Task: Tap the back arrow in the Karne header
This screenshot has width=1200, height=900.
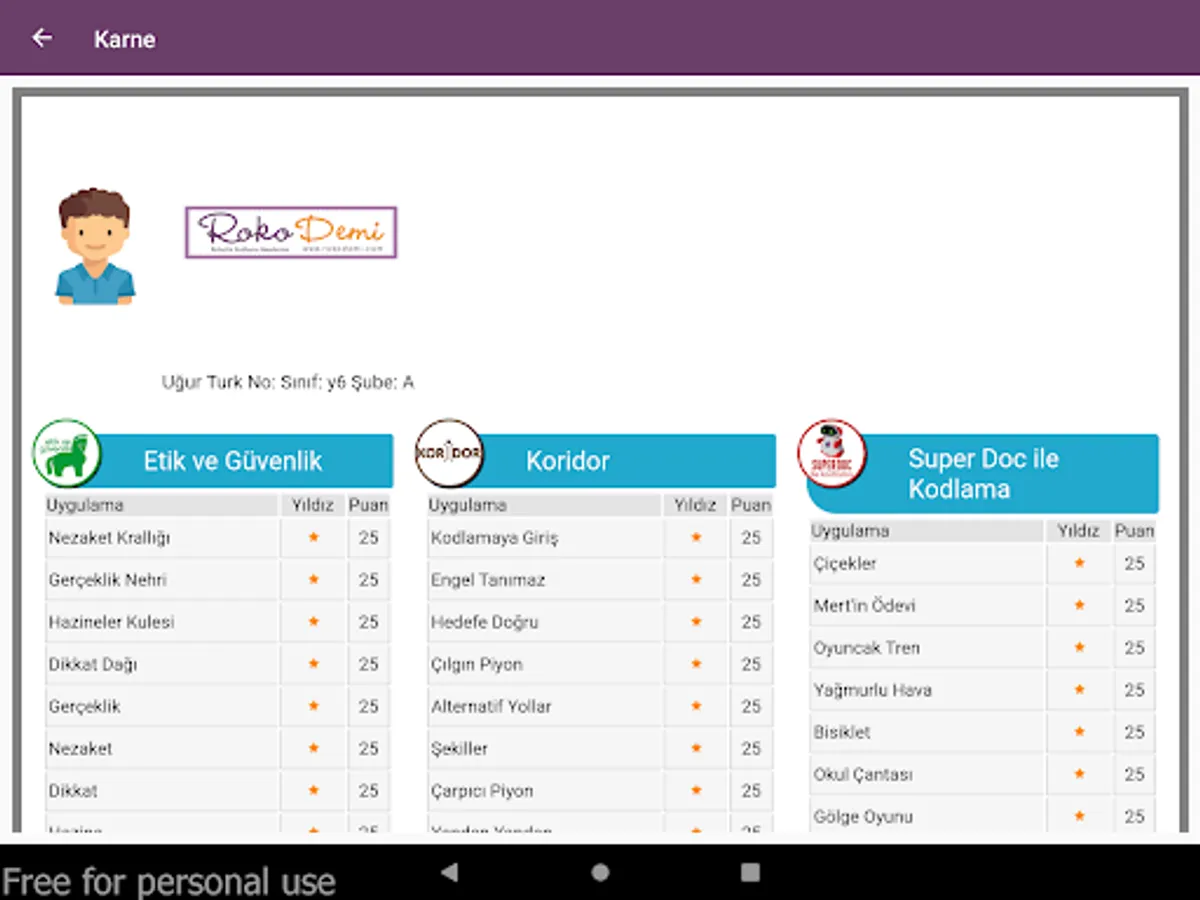Action: [x=41, y=37]
